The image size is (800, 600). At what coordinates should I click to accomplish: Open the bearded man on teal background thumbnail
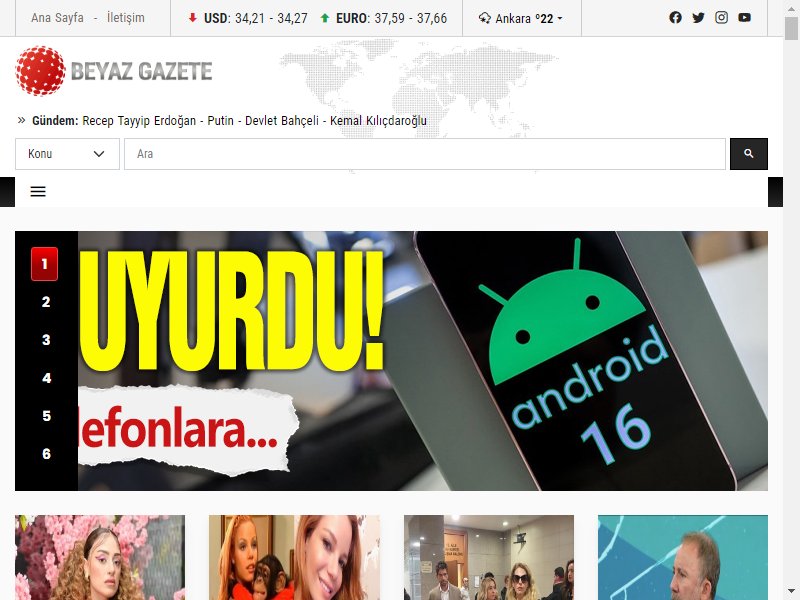click(683, 557)
